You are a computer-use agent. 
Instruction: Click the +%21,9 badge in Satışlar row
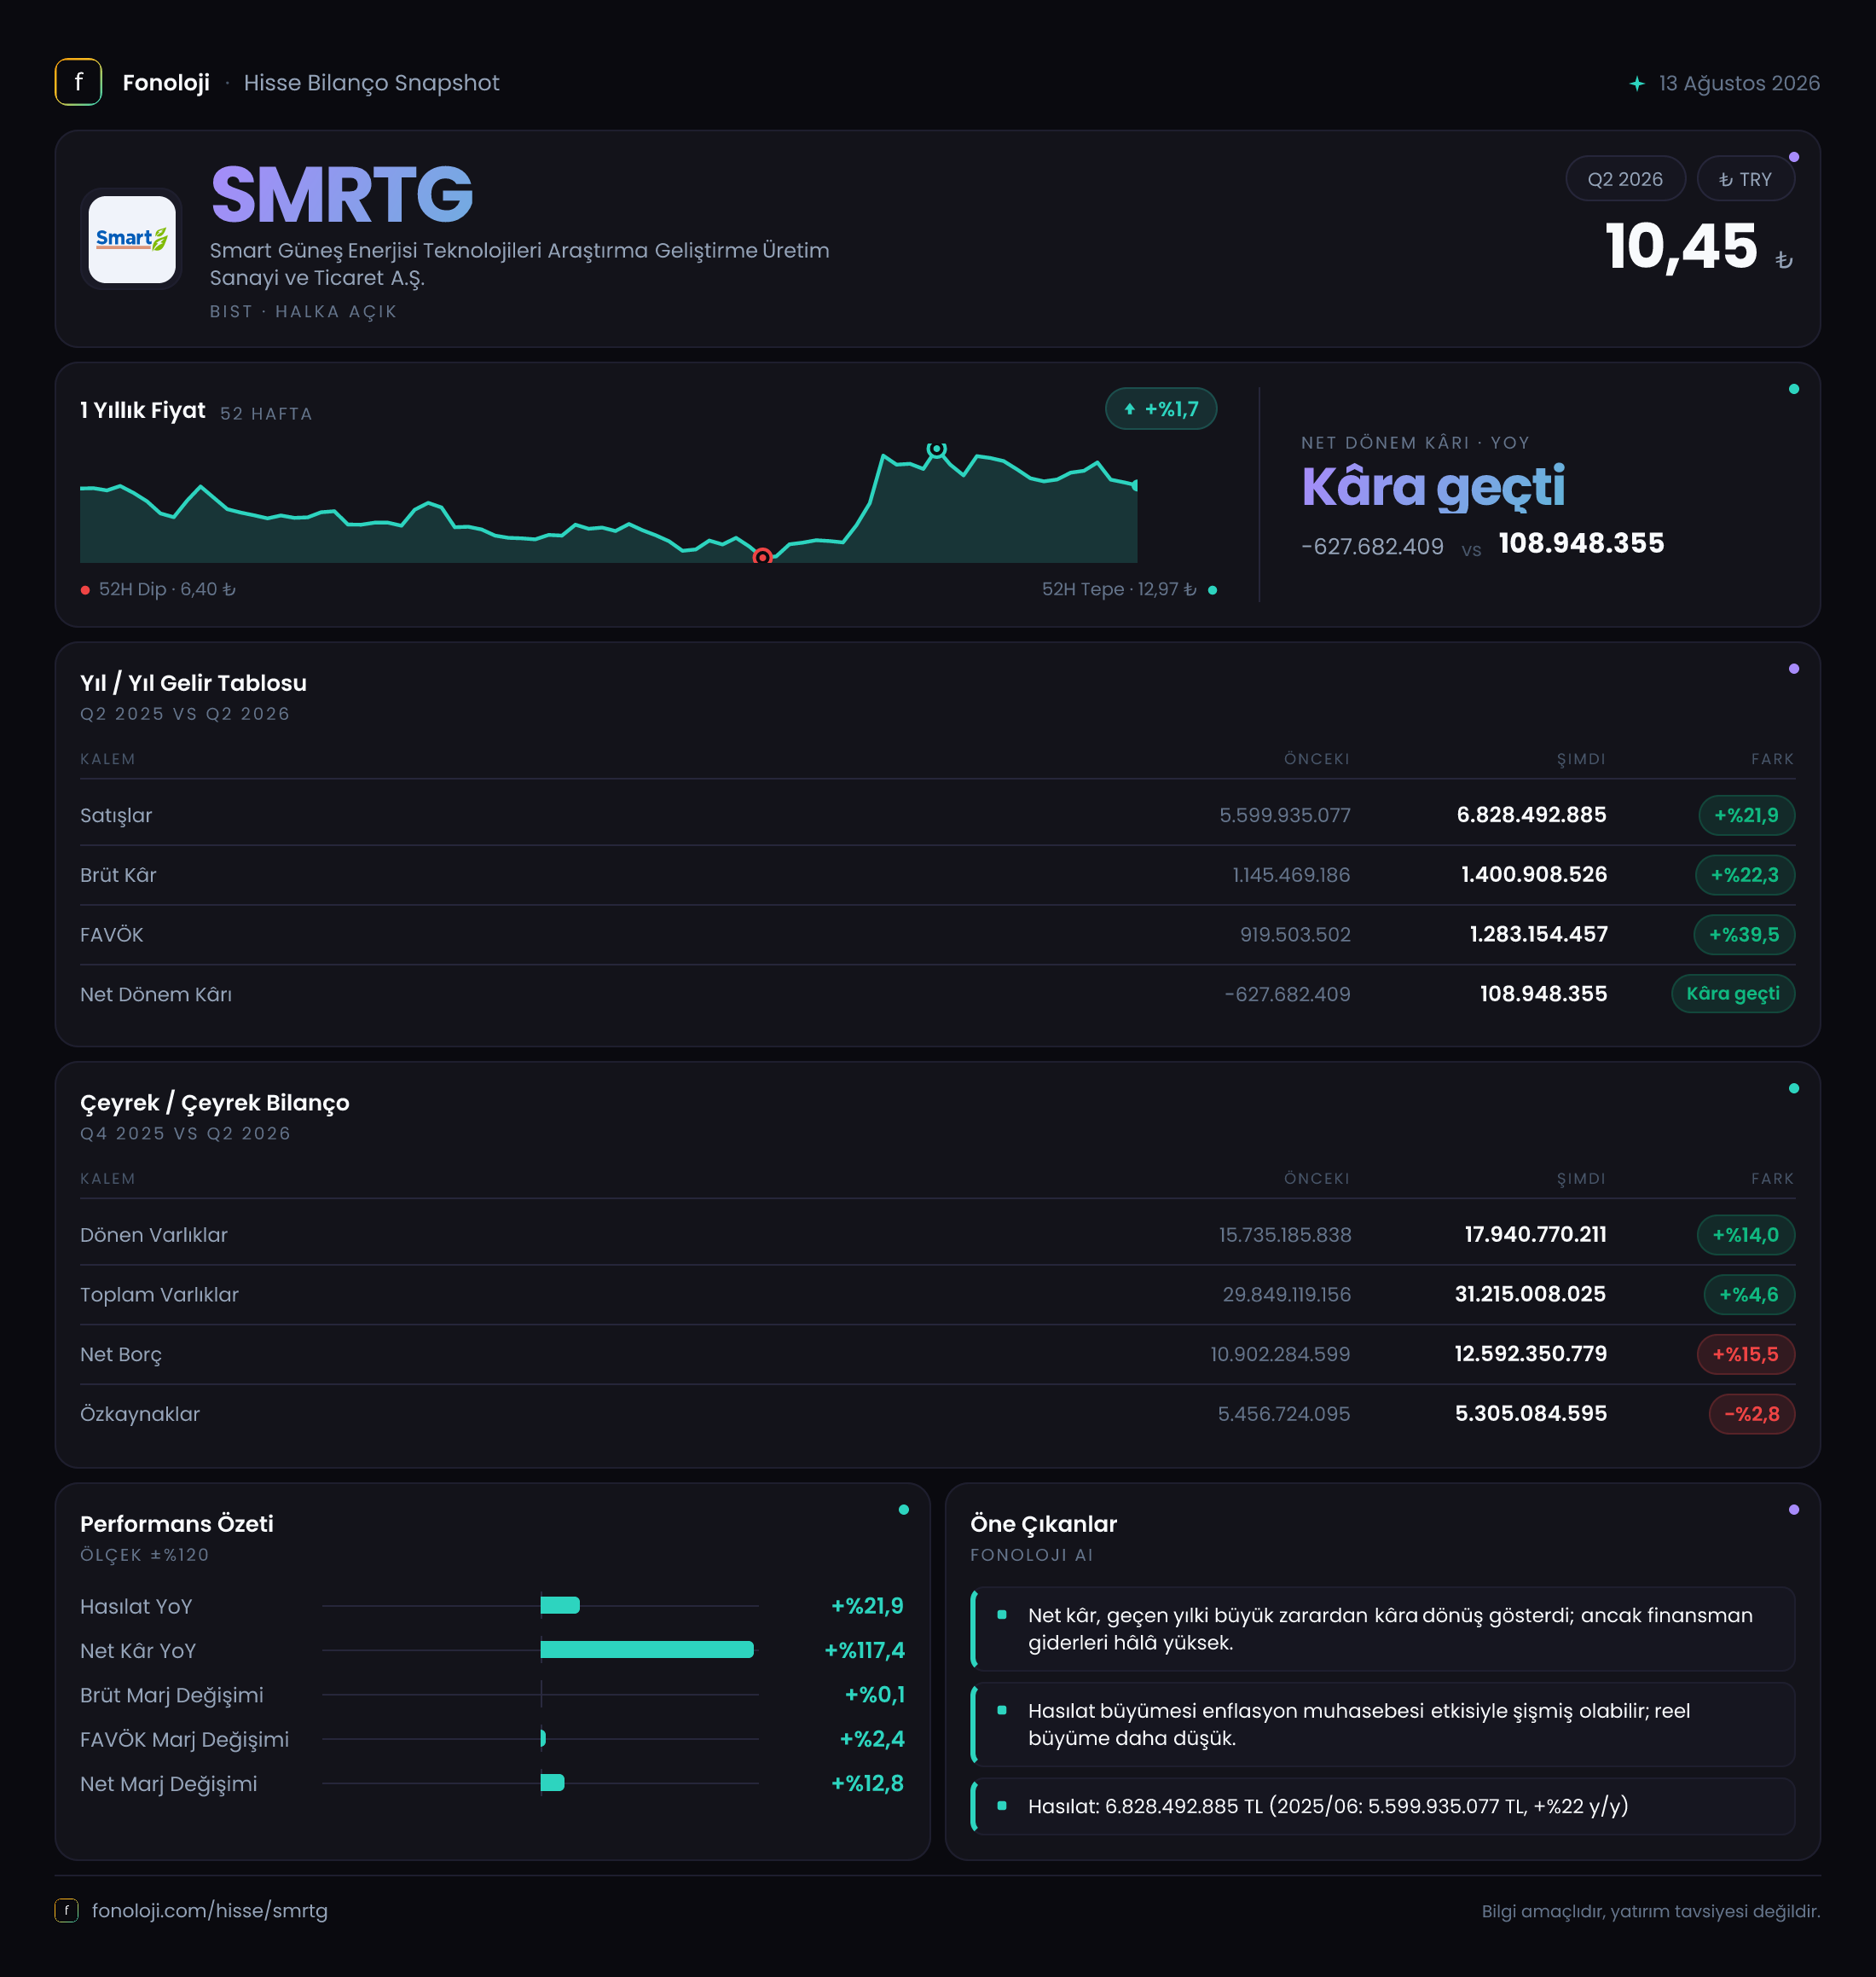click(x=1746, y=815)
